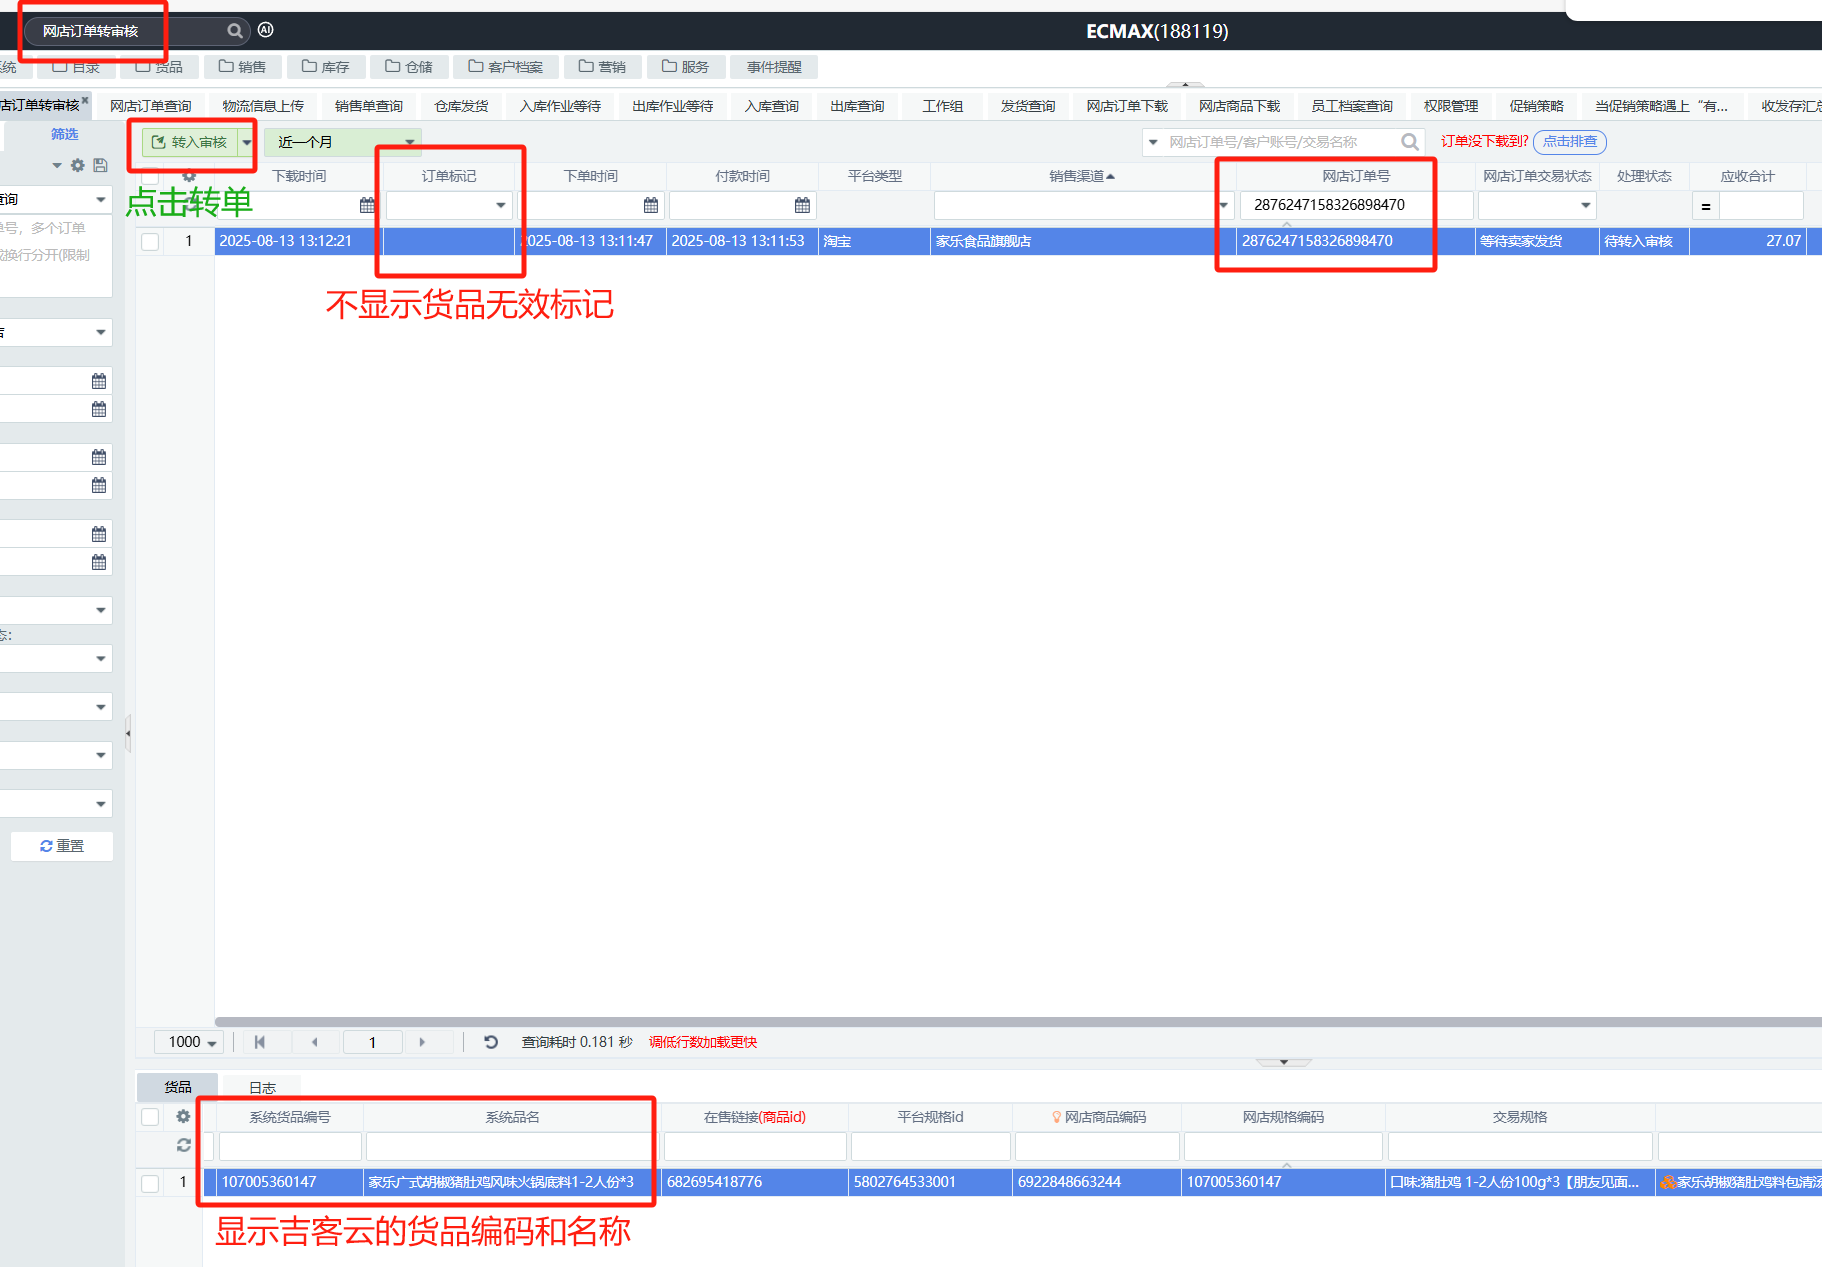Open the 库存 menu
The height and width of the screenshot is (1267, 1822).
click(326, 67)
